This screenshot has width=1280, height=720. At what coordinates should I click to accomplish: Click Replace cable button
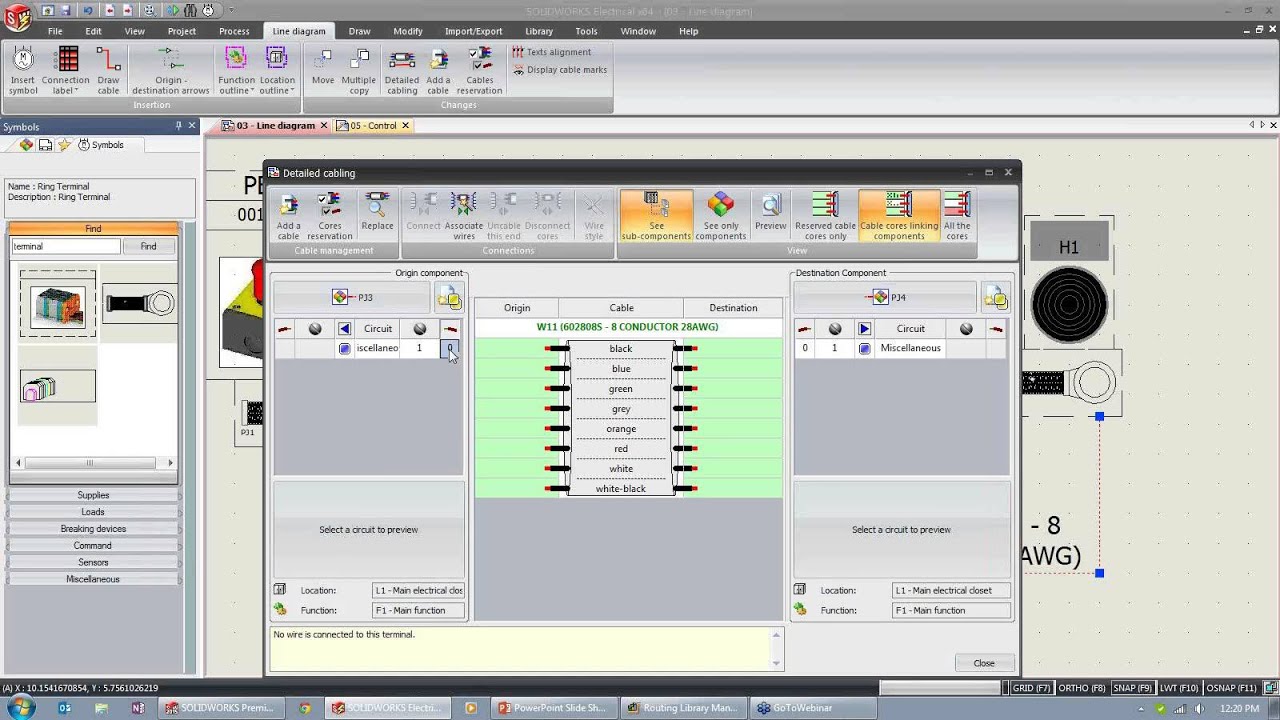[x=377, y=216]
